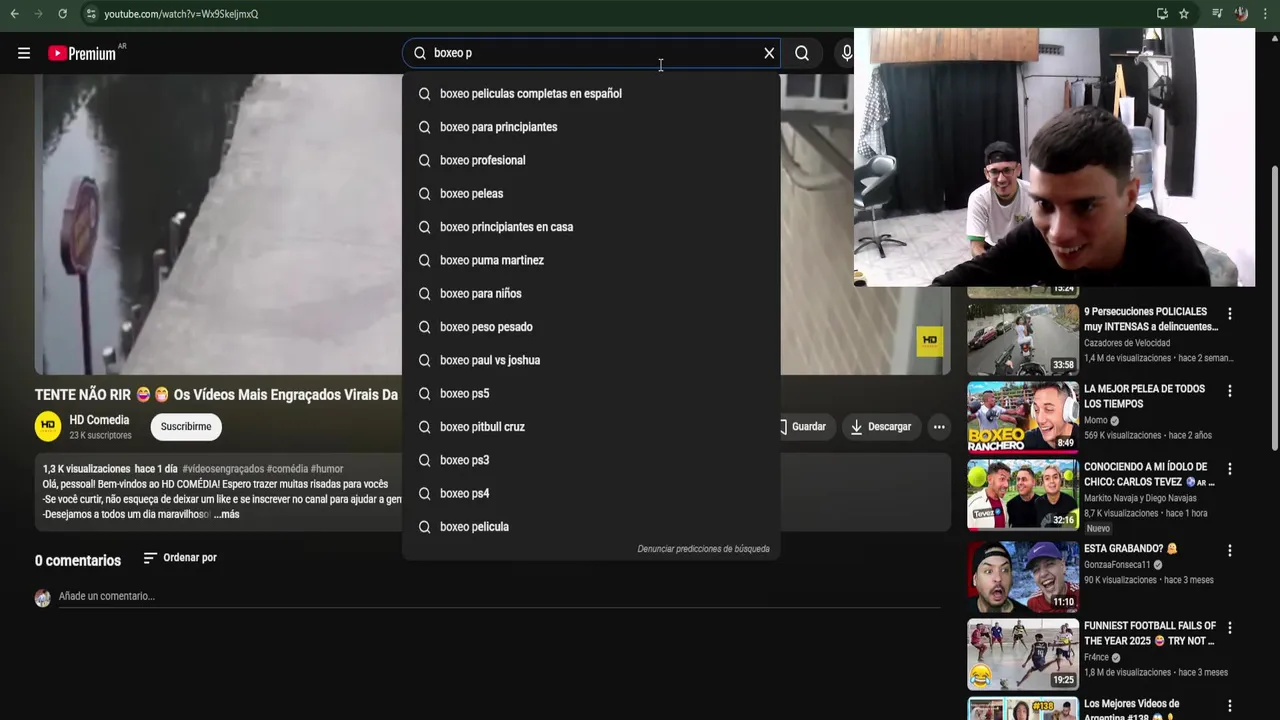This screenshot has width=1280, height=720.
Task: Open options menu for 'CONOCIENDO A MI ÍDOLO'
Action: point(1230,469)
